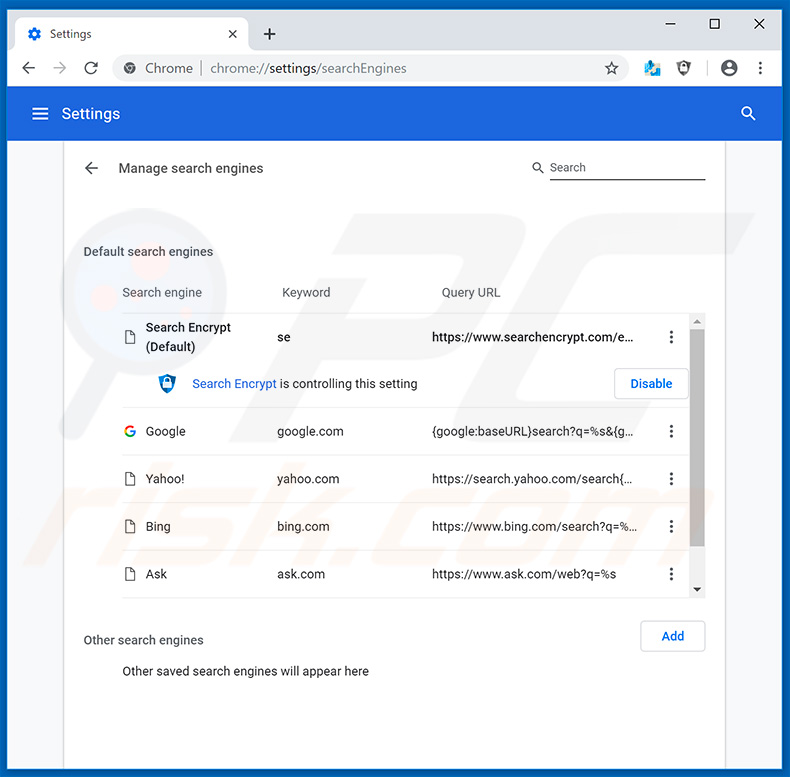
Task: Click Add for other search engines
Action: (673, 636)
